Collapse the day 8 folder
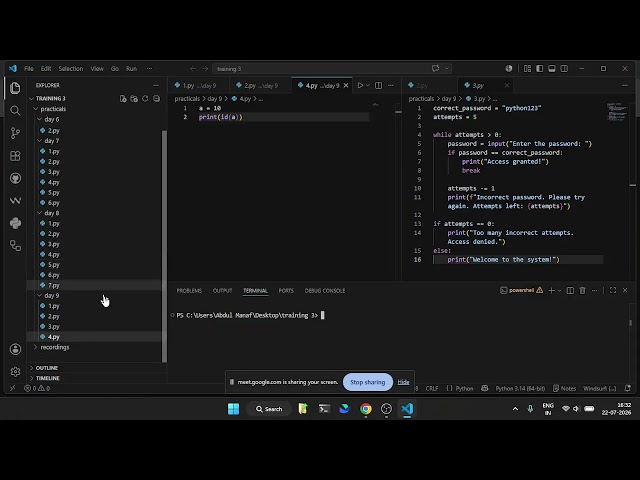Screen dimensions: 640x480 40,213
